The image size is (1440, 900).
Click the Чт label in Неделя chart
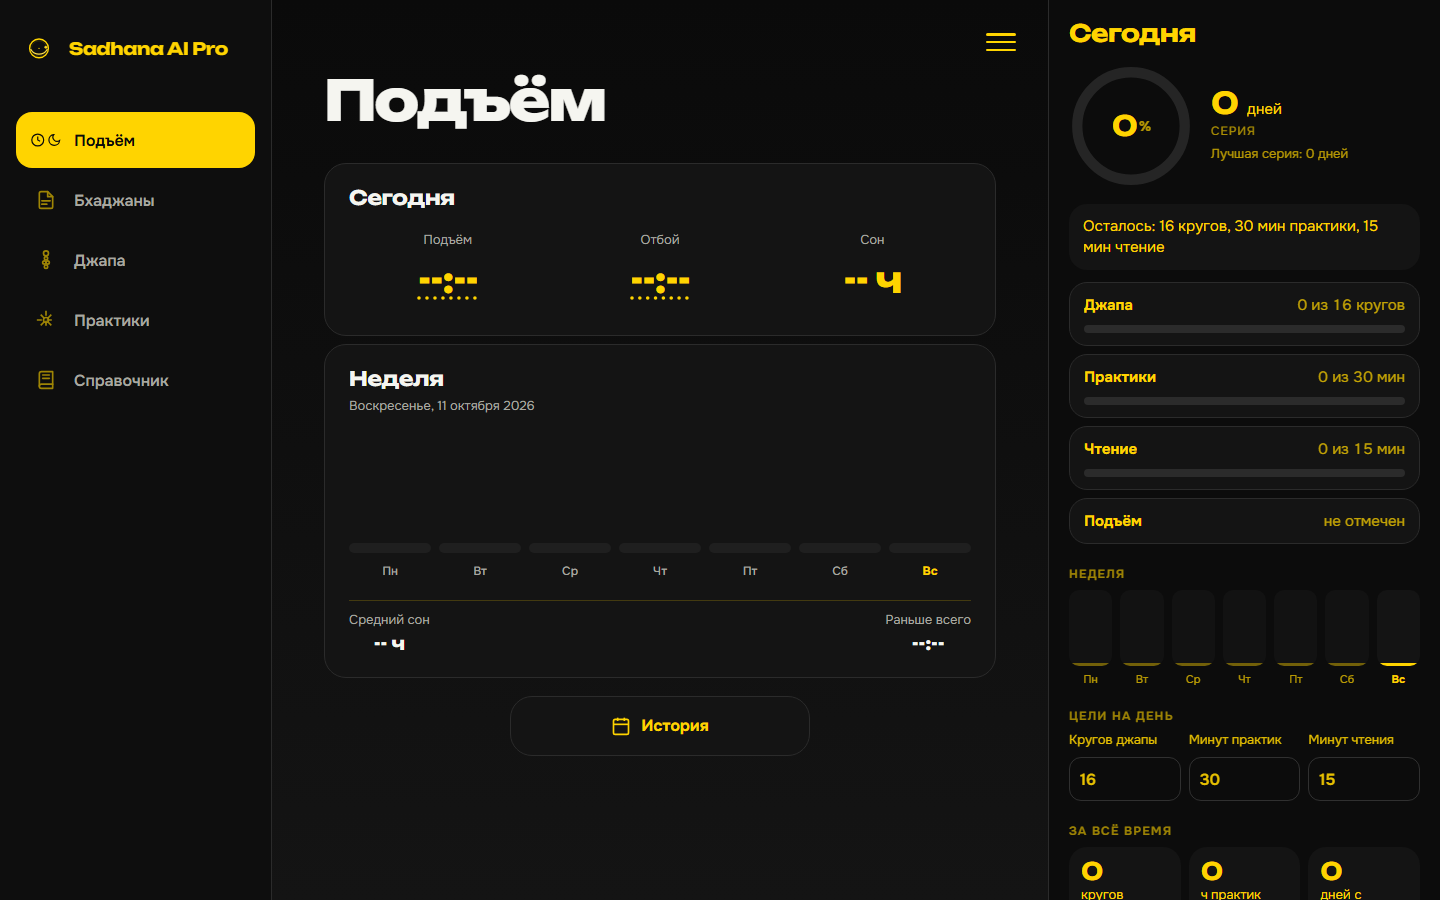click(x=660, y=571)
